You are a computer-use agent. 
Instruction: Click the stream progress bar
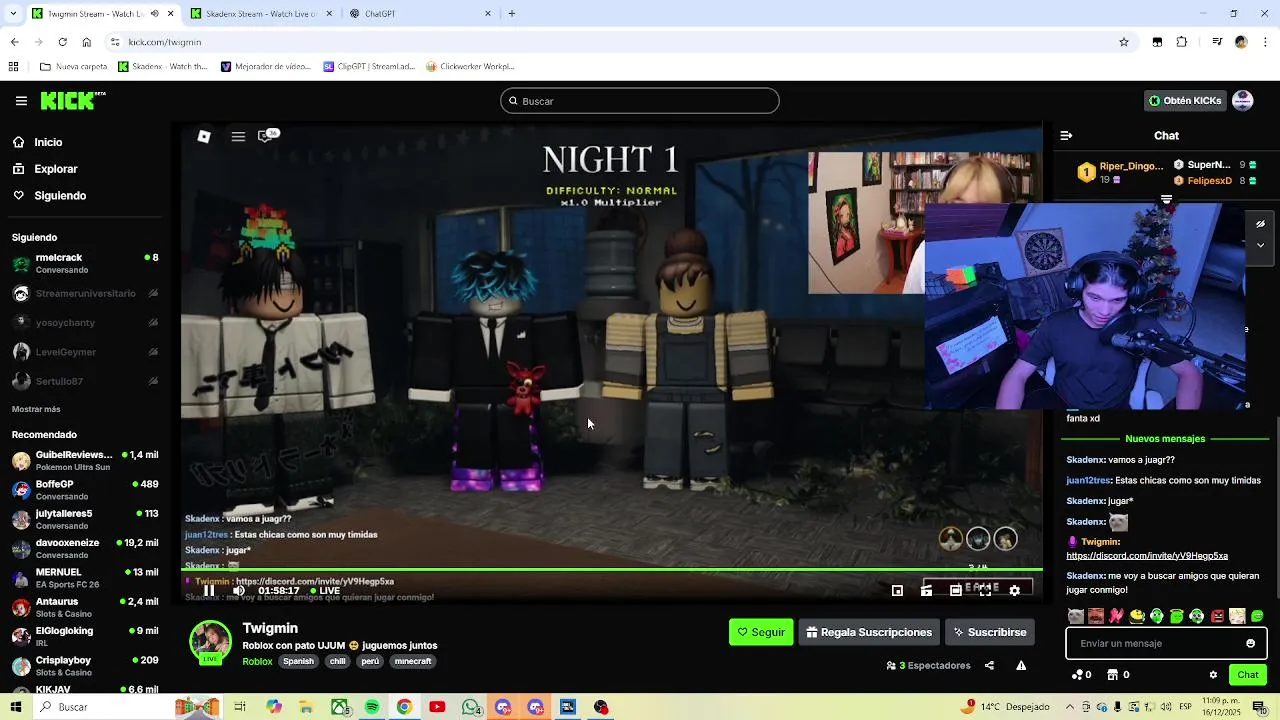pyautogui.click(x=611, y=571)
